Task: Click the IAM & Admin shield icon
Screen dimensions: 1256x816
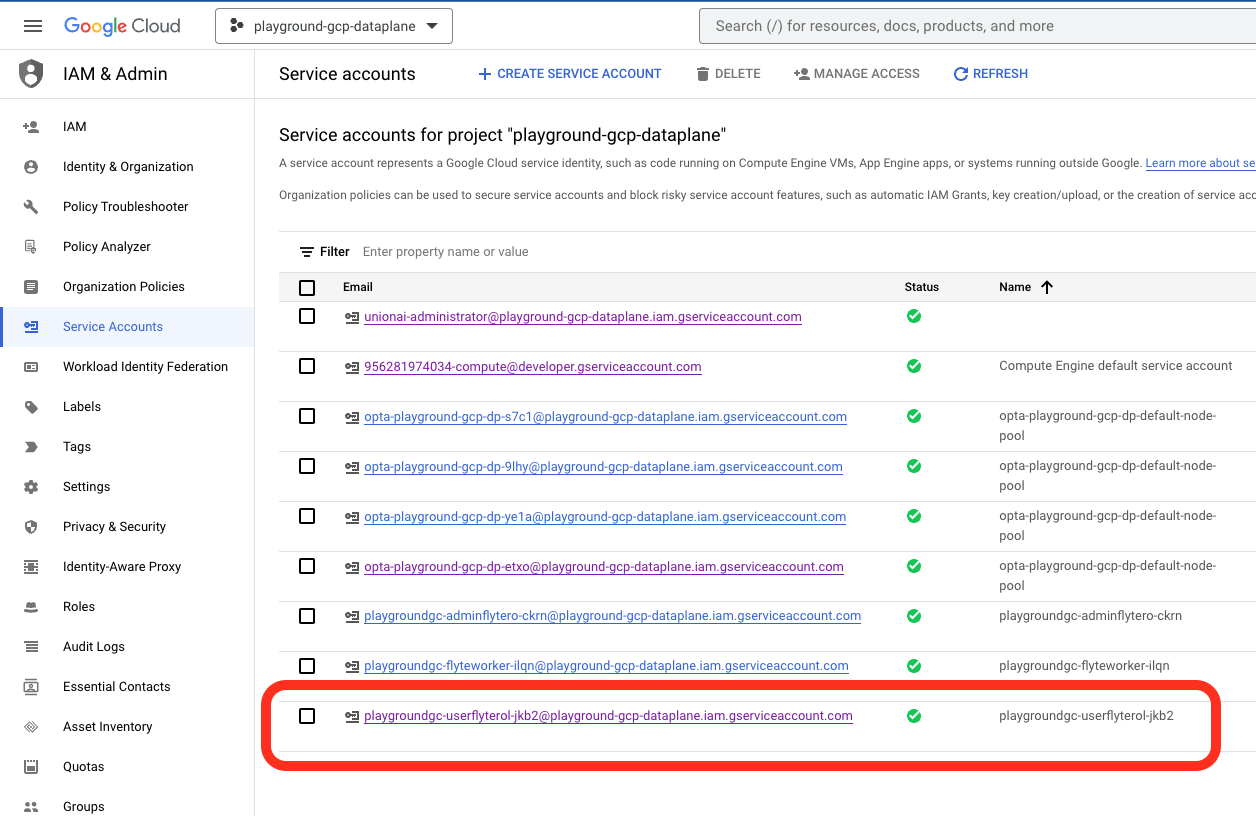Action: [x=32, y=74]
